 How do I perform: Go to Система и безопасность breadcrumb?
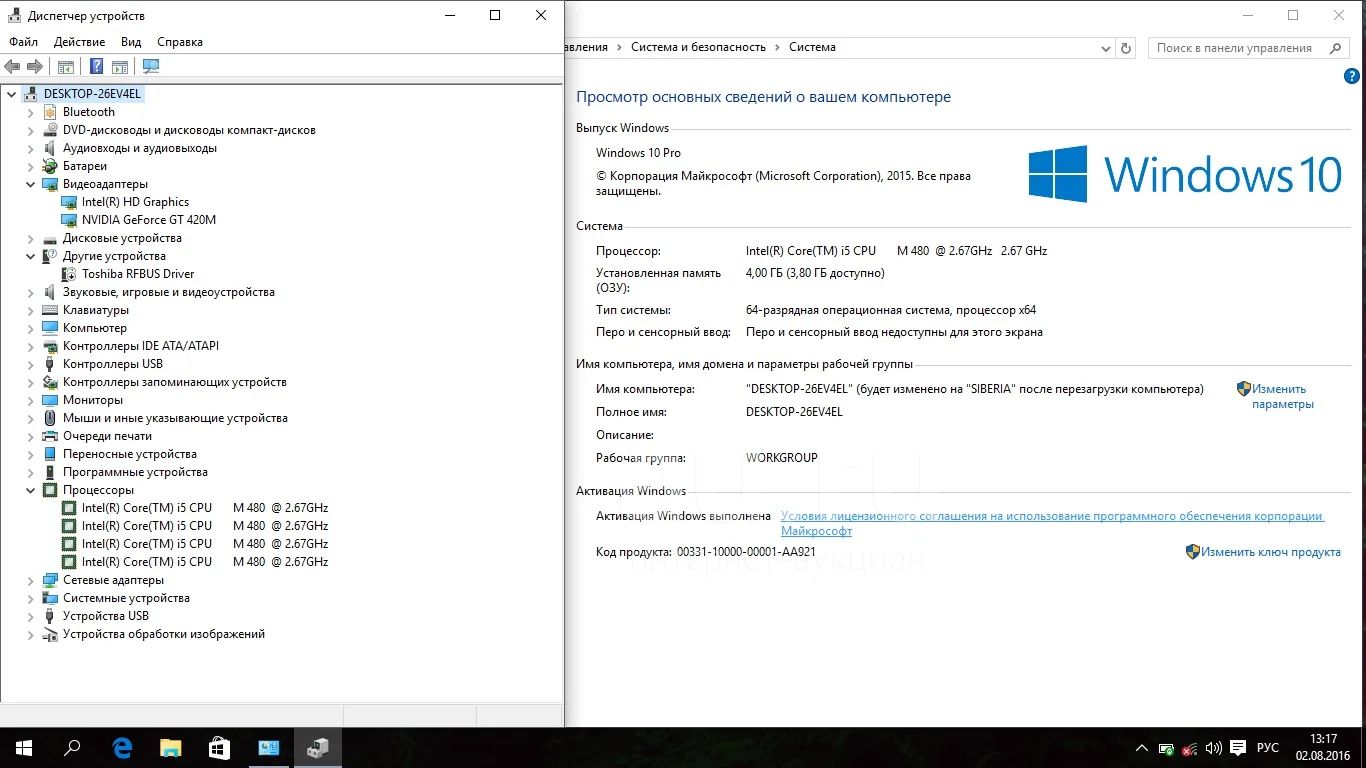[698, 47]
